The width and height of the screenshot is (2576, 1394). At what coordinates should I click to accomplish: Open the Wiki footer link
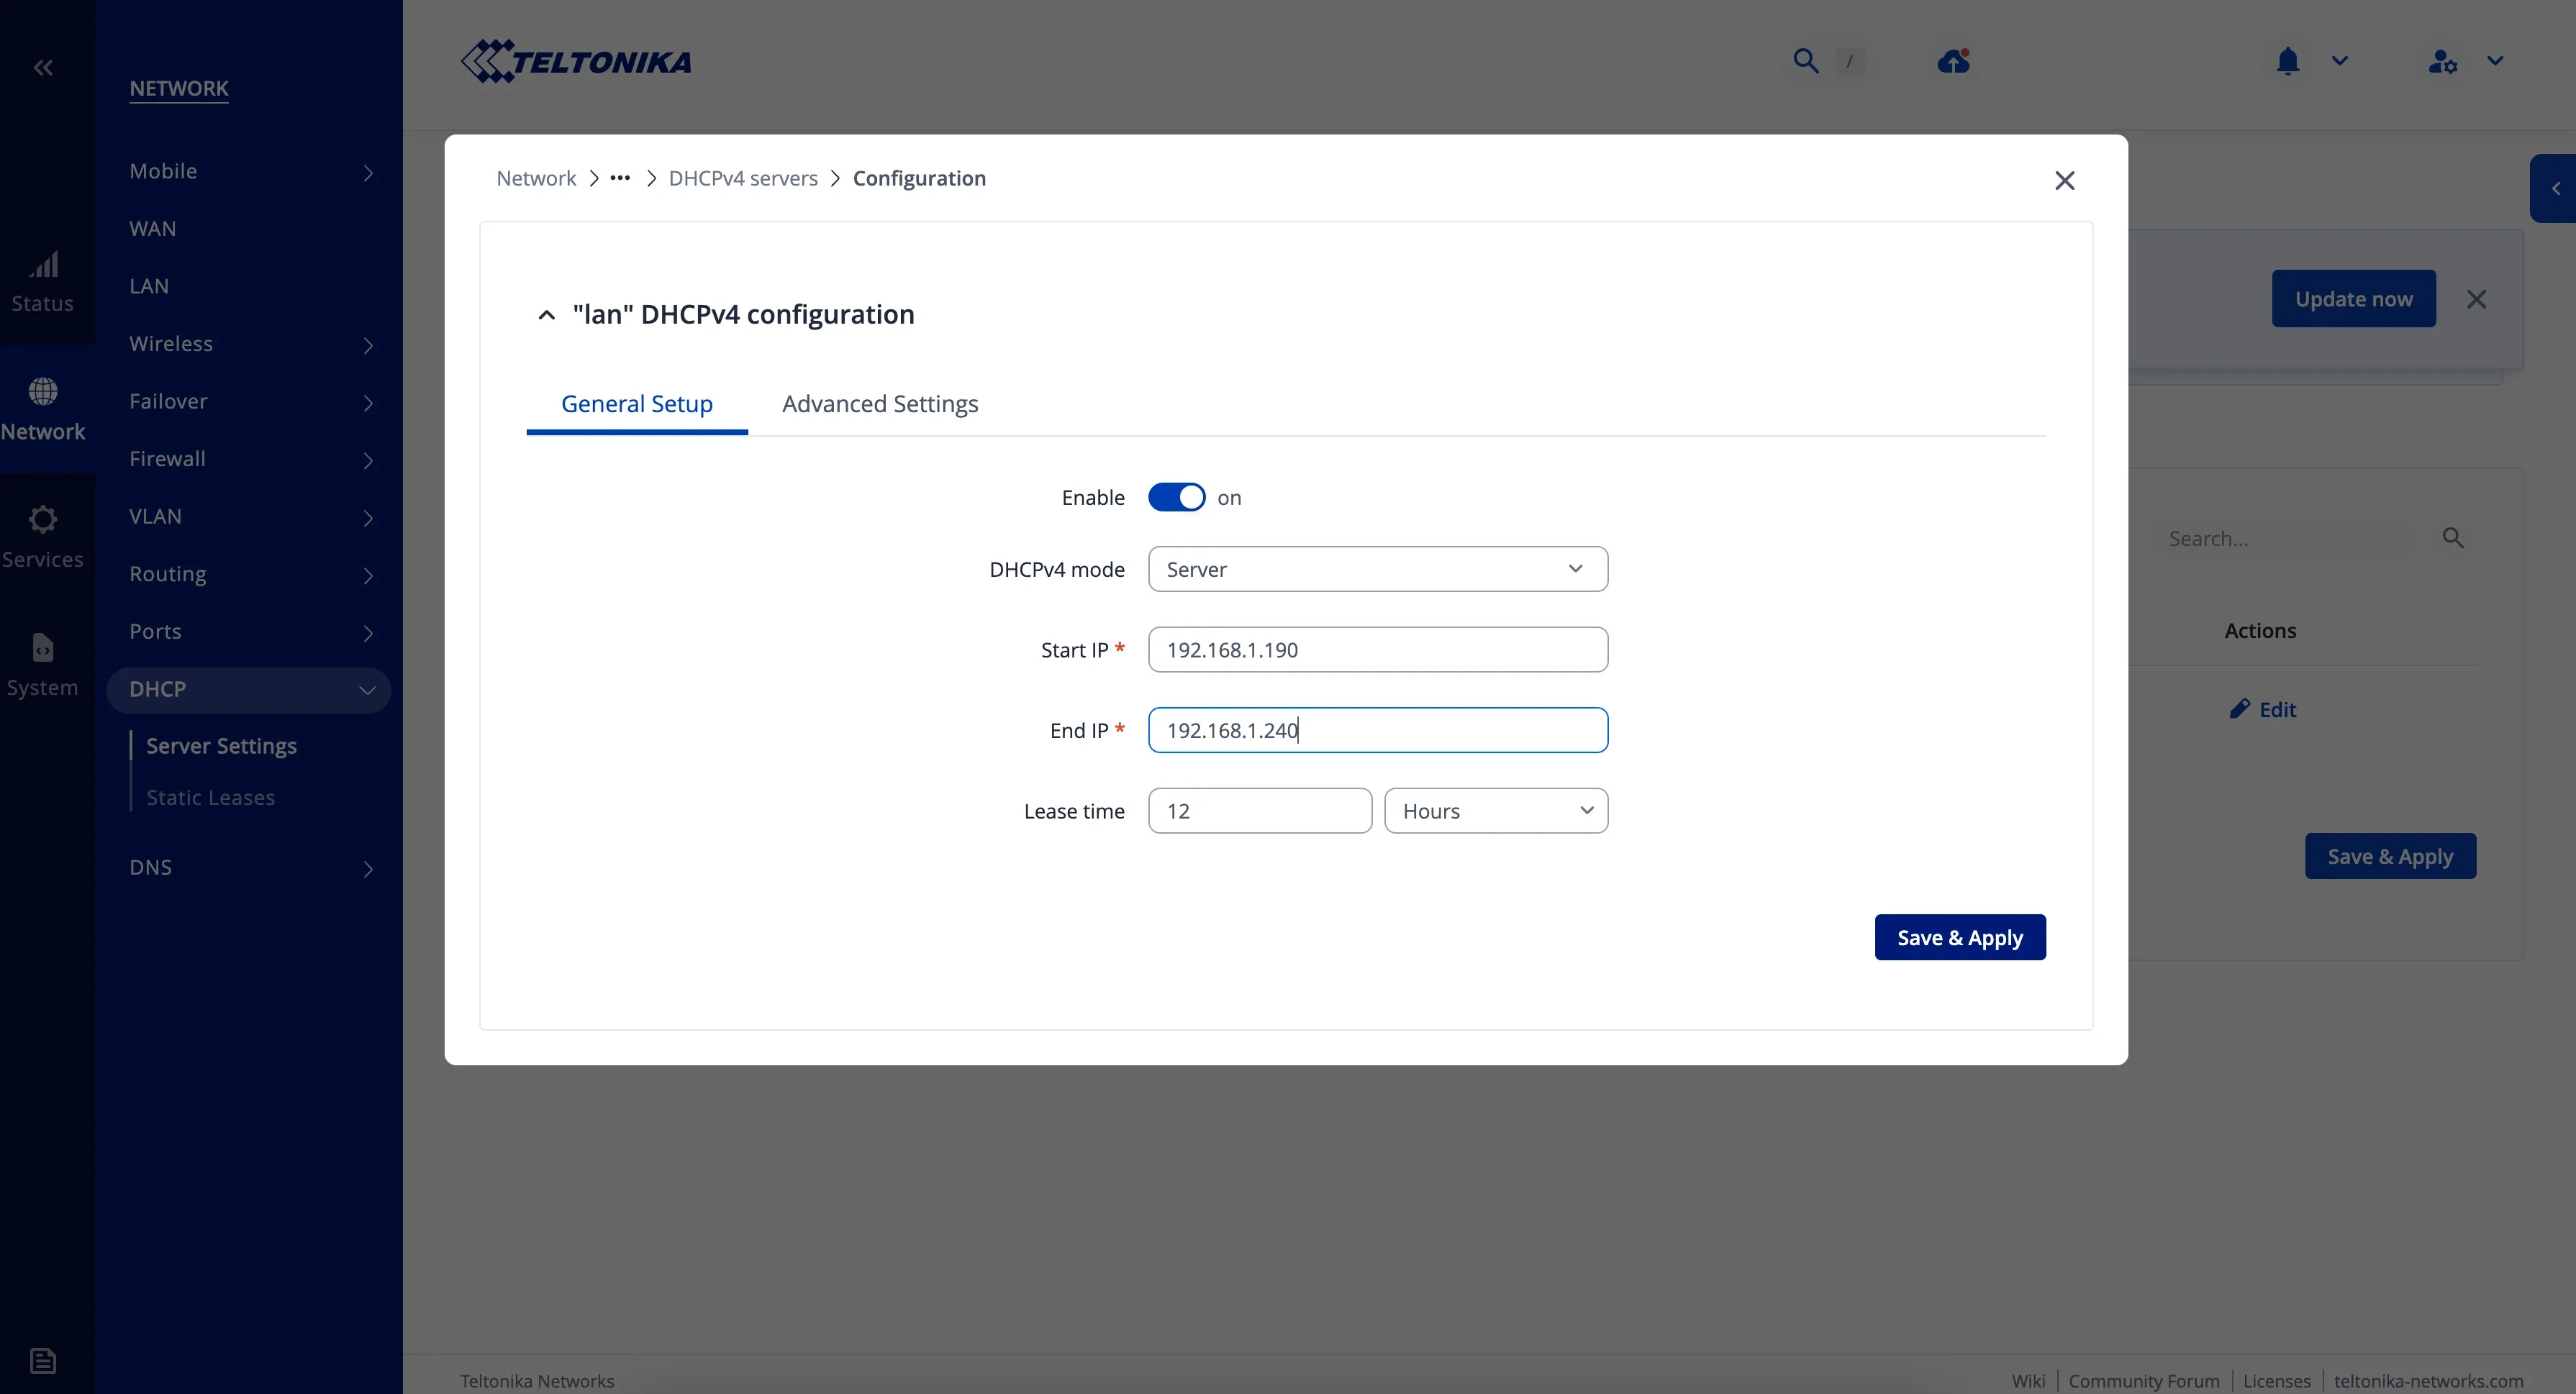click(x=2028, y=1380)
